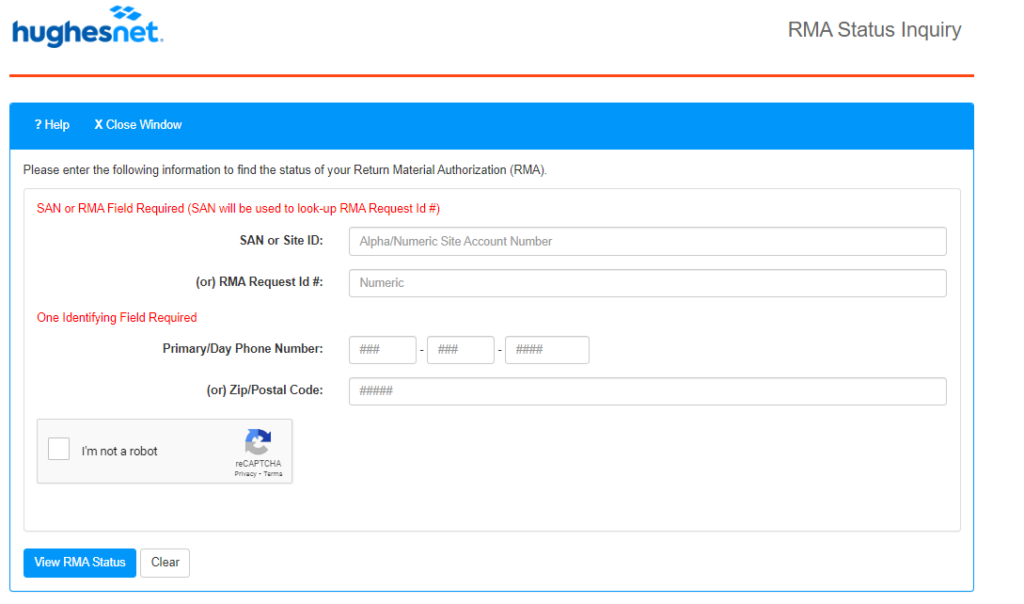Screen dimensions: 1024x604
Task: Click the RMA Request Id number field
Action: 647,283
